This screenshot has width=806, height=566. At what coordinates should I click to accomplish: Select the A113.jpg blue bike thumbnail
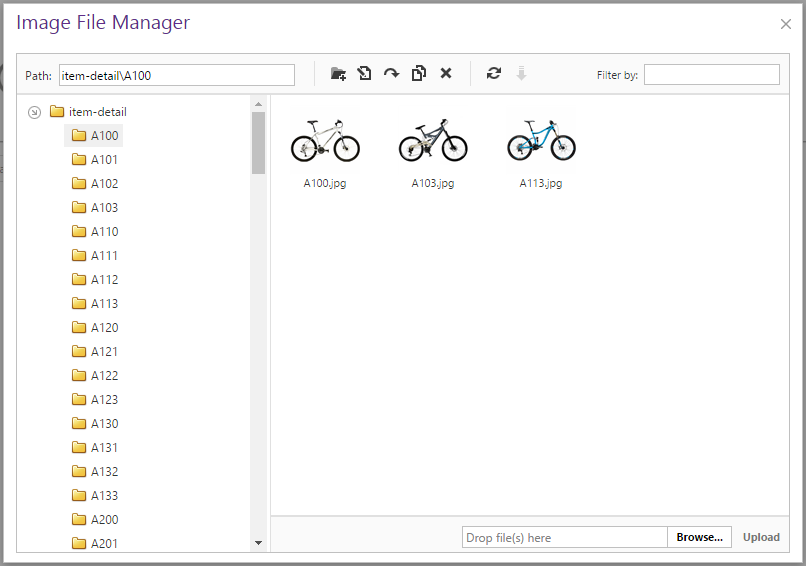[x=541, y=140]
